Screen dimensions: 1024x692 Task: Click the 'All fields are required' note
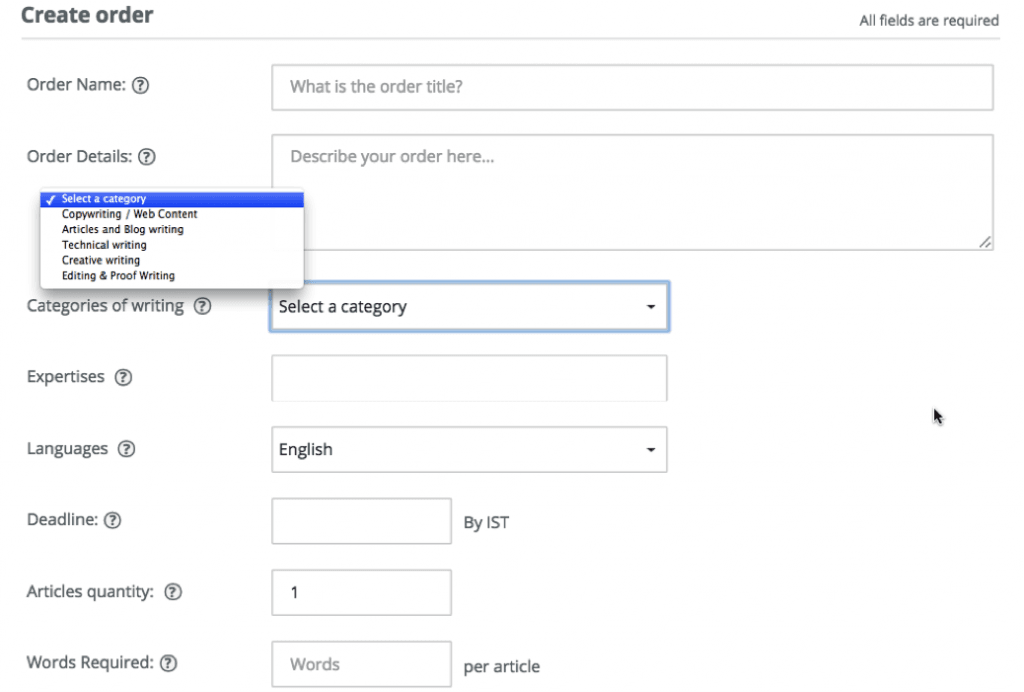click(x=929, y=21)
